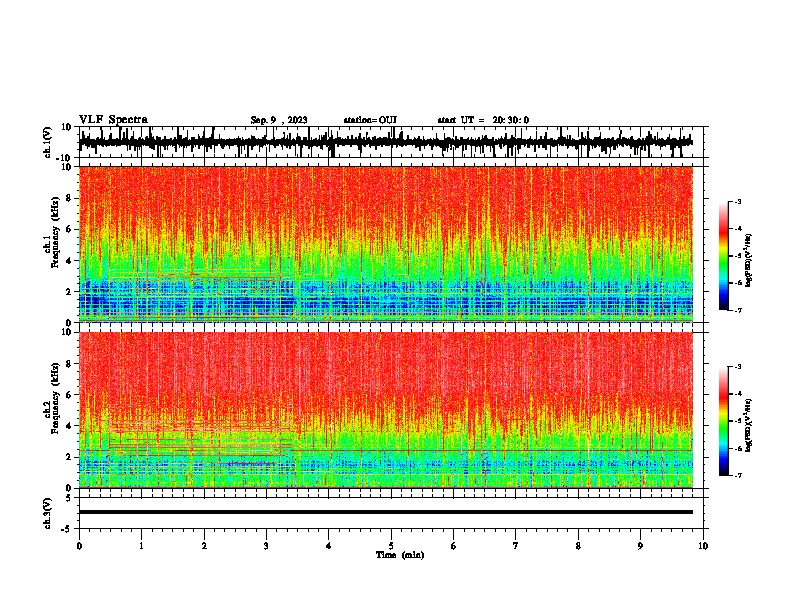Select the "Sep. 9, 2023" date text
Viewport: 792px width, 612px height.
279,120
